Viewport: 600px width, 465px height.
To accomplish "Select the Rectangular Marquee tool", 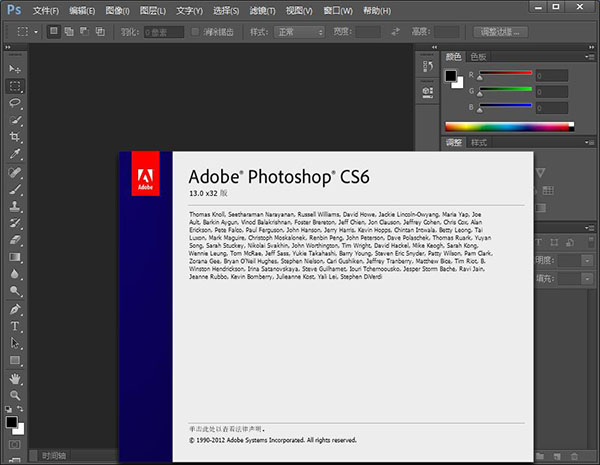I will pyautogui.click(x=15, y=85).
